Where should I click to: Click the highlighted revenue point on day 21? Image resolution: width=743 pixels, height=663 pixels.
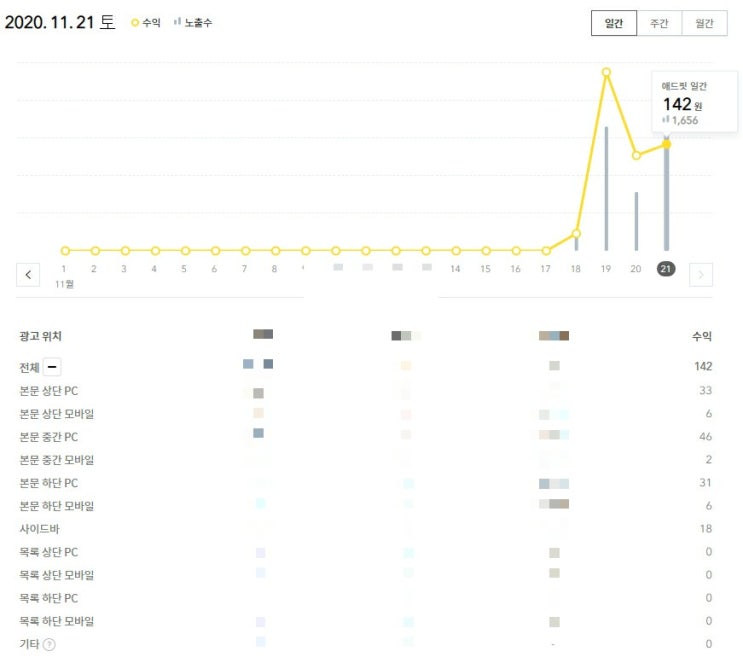pos(666,144)
